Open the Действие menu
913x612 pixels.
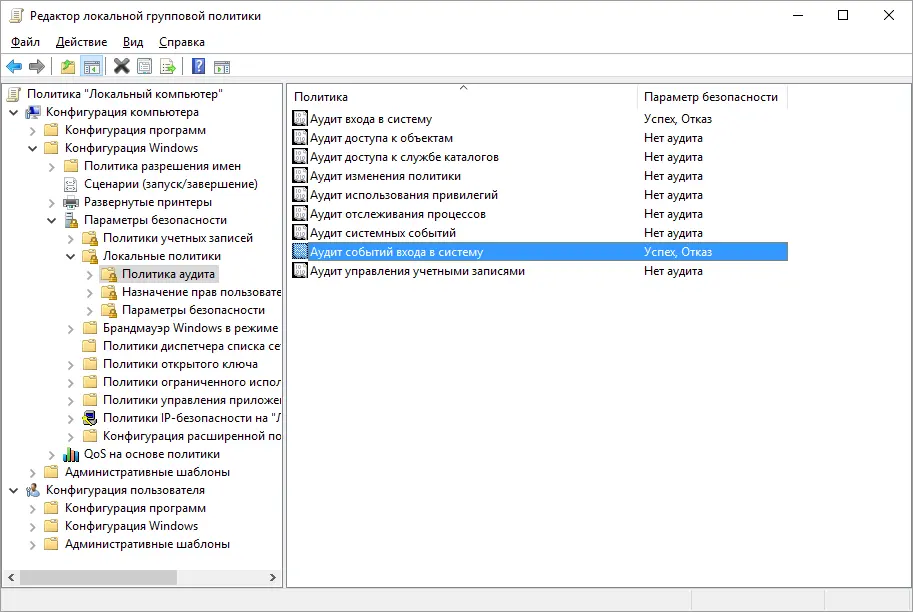tap(83, 42)
